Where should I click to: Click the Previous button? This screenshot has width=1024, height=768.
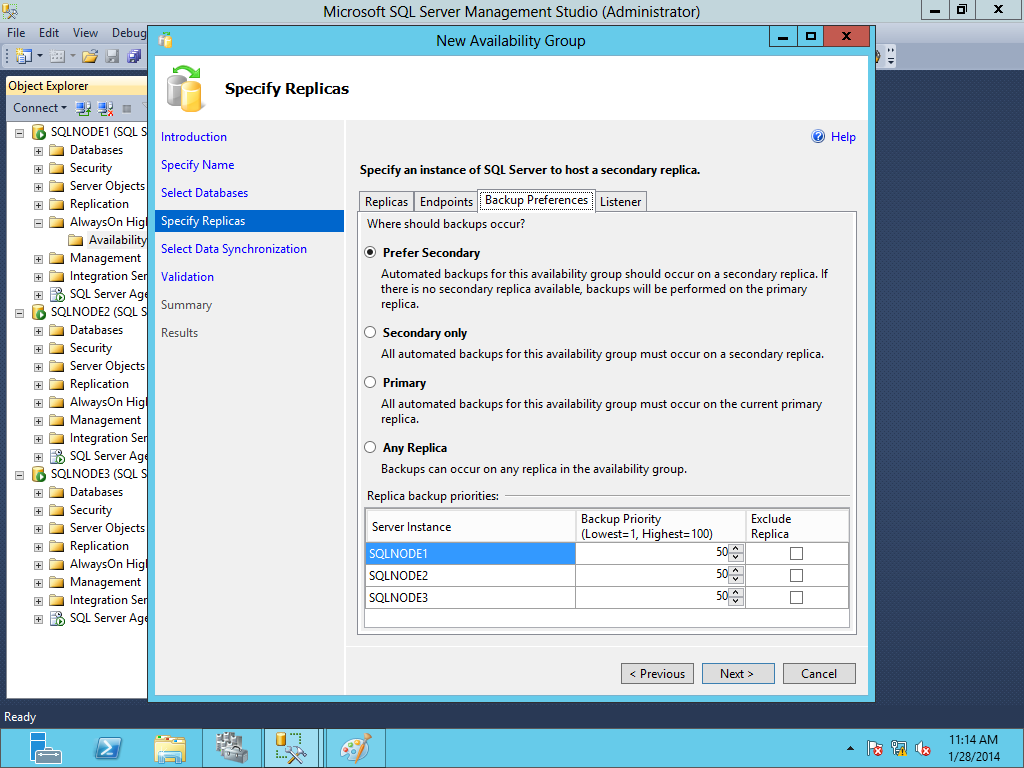click(x=657, y=673)
